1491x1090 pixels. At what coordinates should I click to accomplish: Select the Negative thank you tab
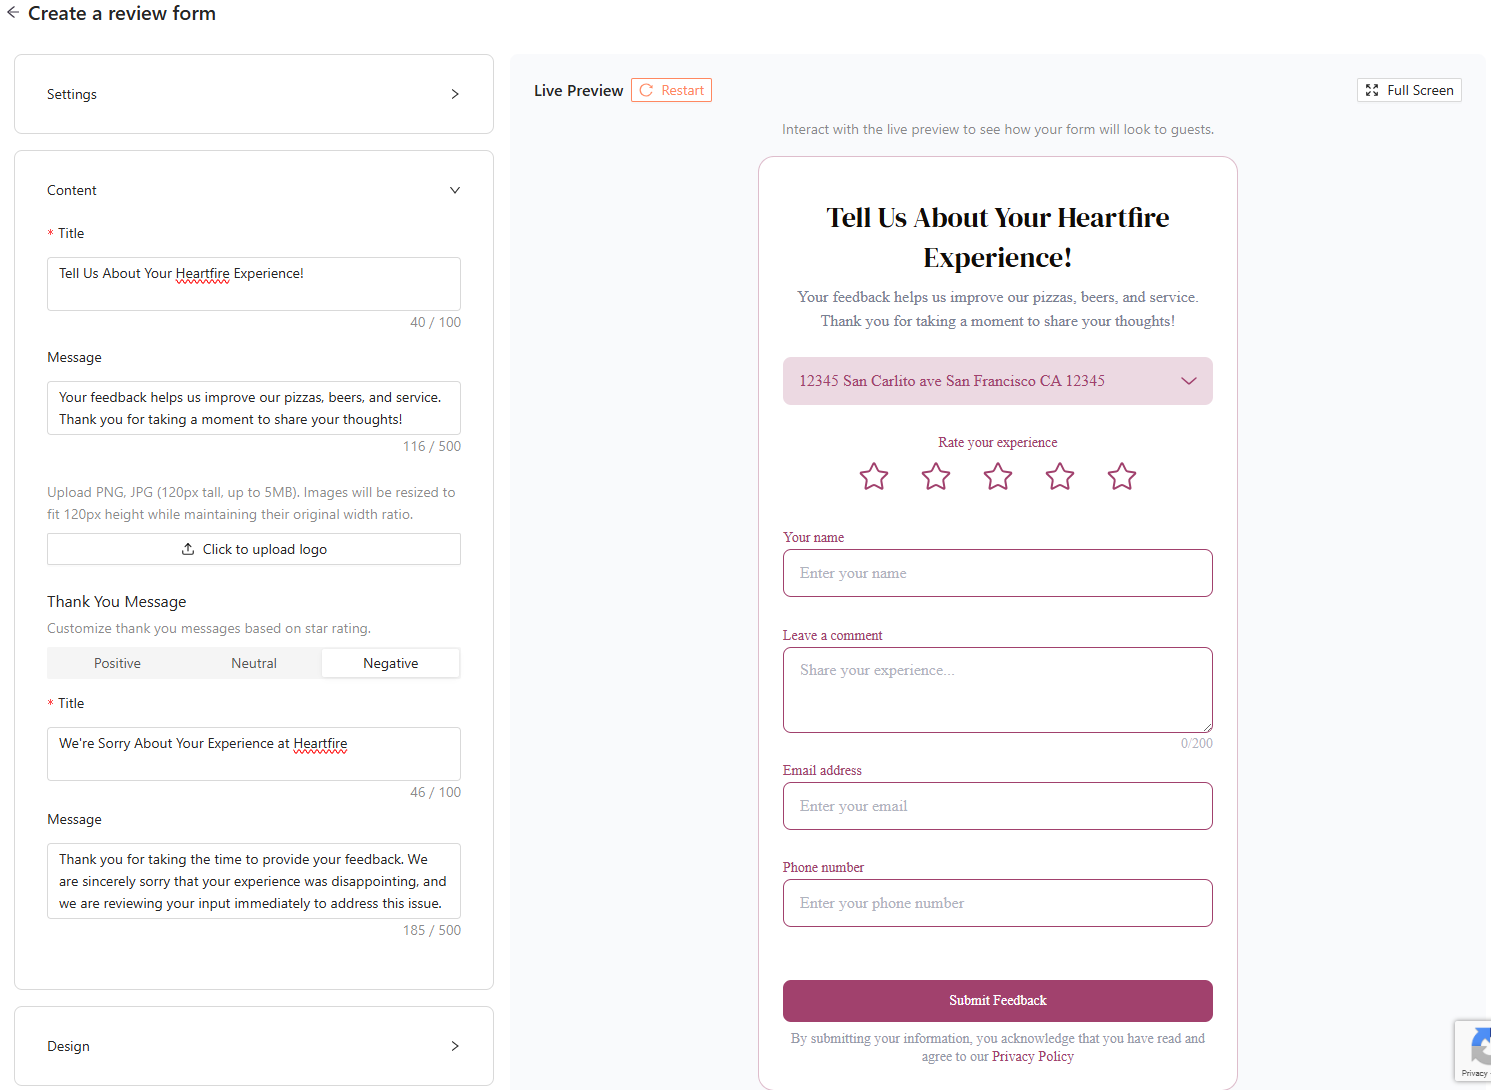390,663
